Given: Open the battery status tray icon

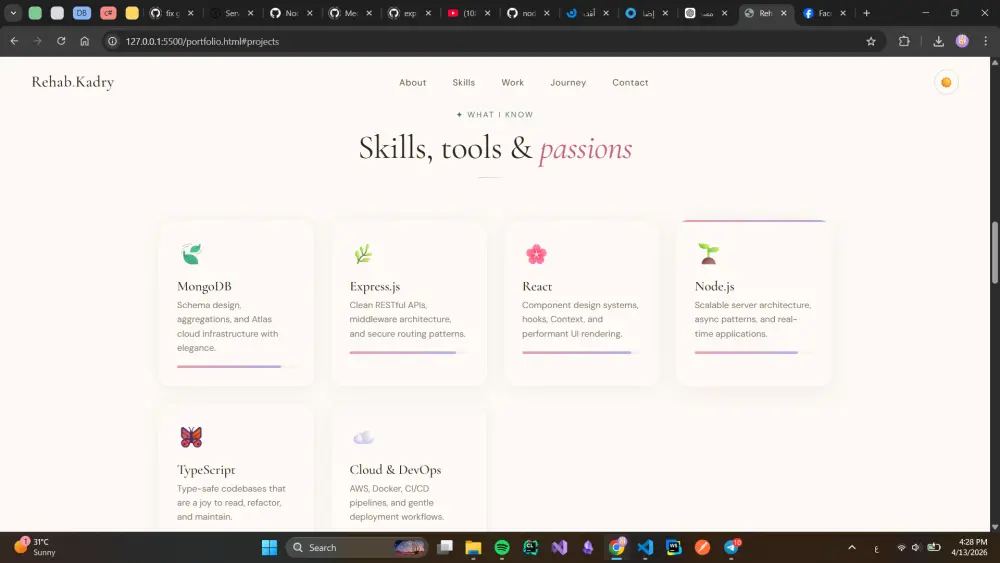Looking at the screenshot, I should click(x=934, y=548).
